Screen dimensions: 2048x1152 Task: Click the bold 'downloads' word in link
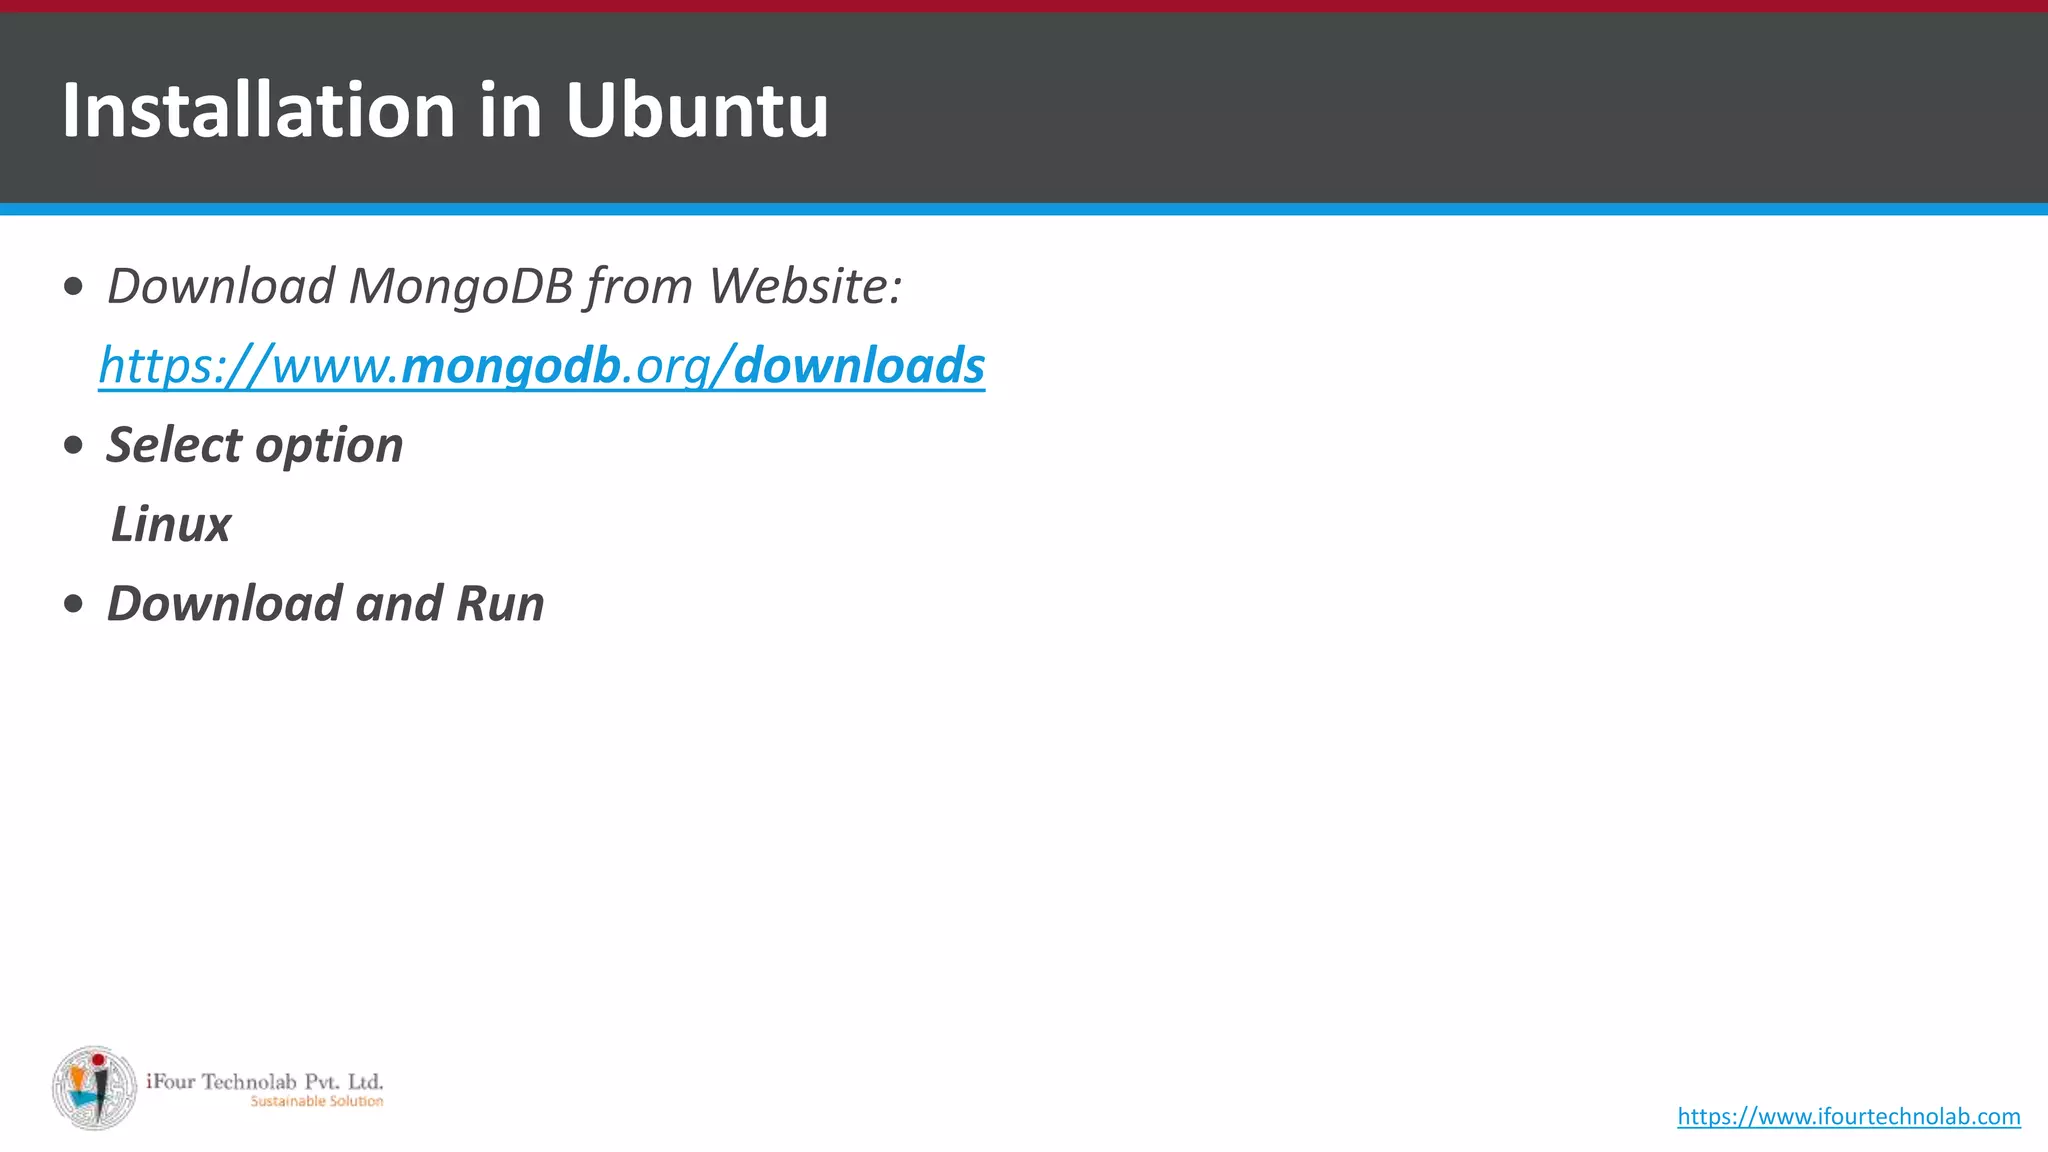coord(859,365)
